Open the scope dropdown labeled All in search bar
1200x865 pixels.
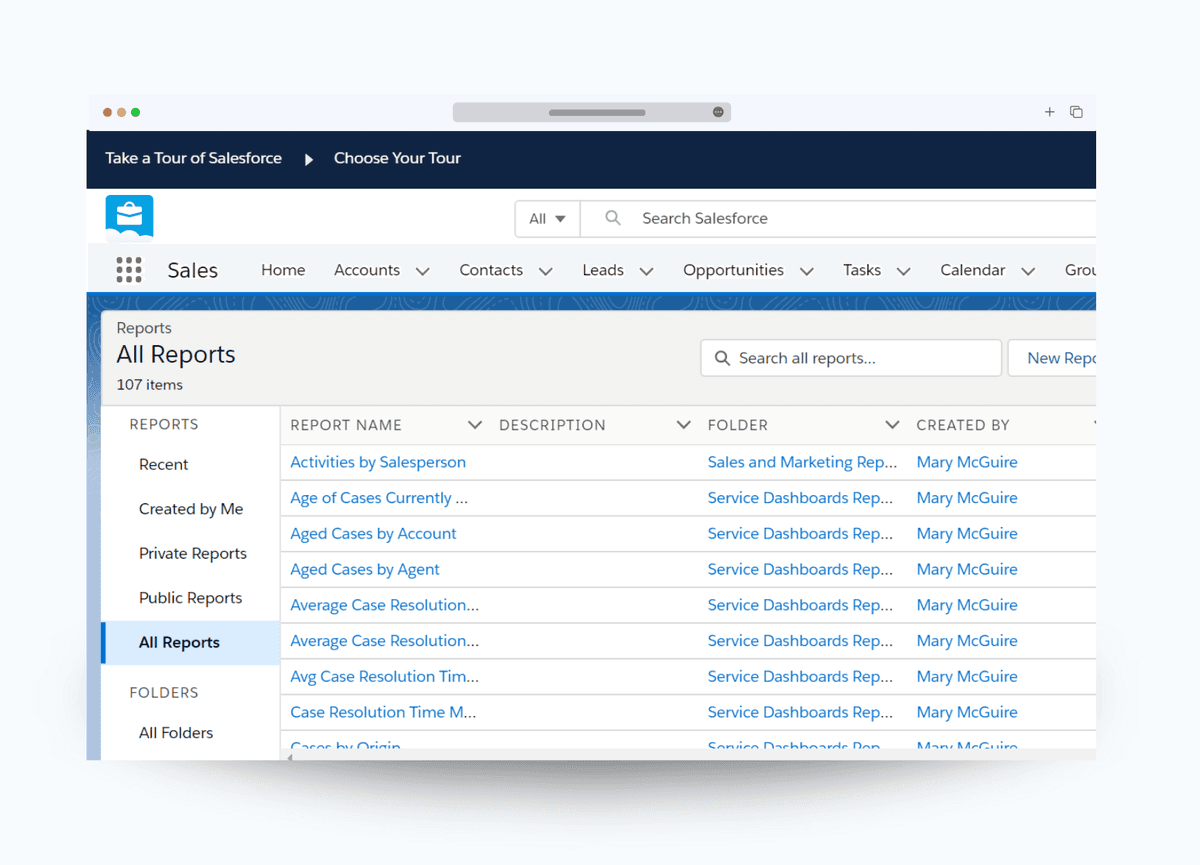click(x=547, y=218)
